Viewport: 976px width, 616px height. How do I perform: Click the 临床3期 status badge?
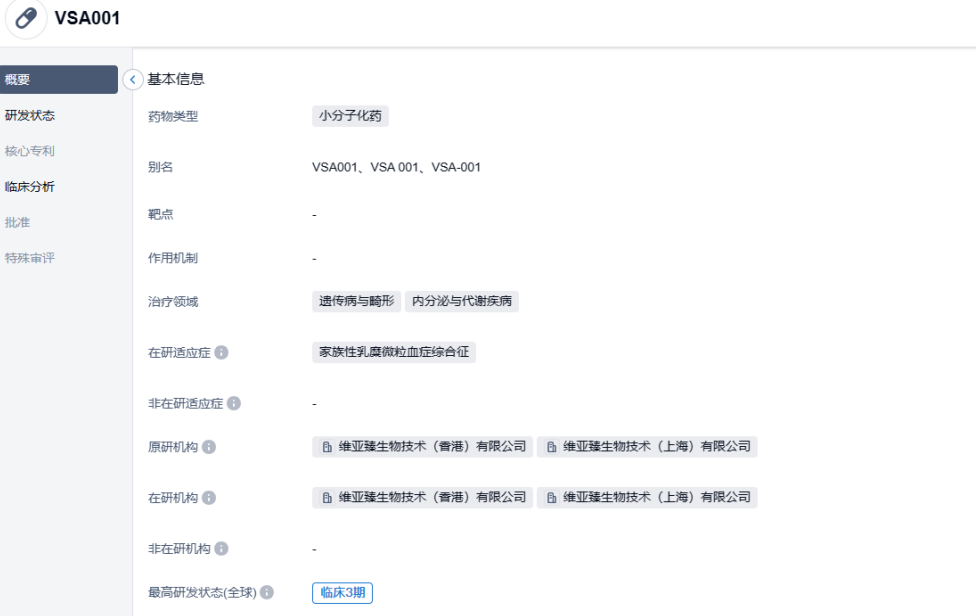342,593
